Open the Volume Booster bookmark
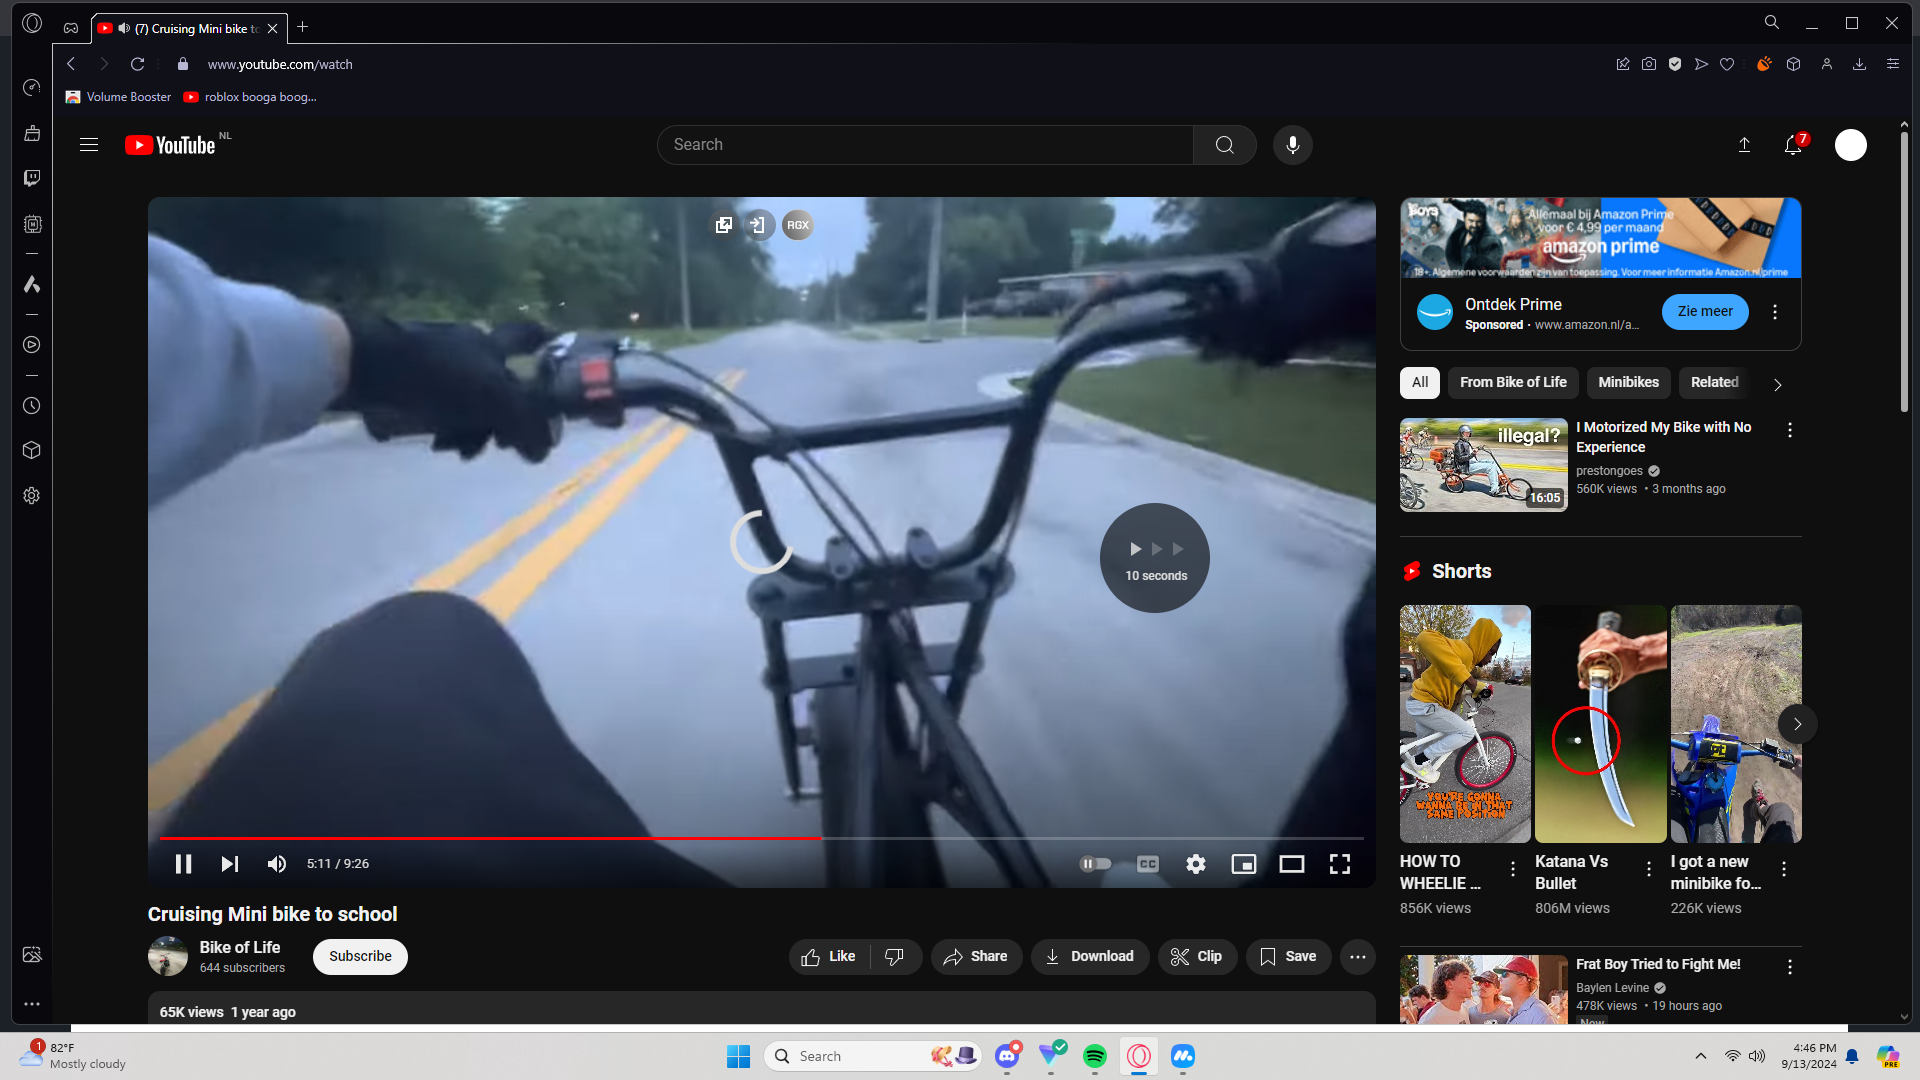 (118, 97)
